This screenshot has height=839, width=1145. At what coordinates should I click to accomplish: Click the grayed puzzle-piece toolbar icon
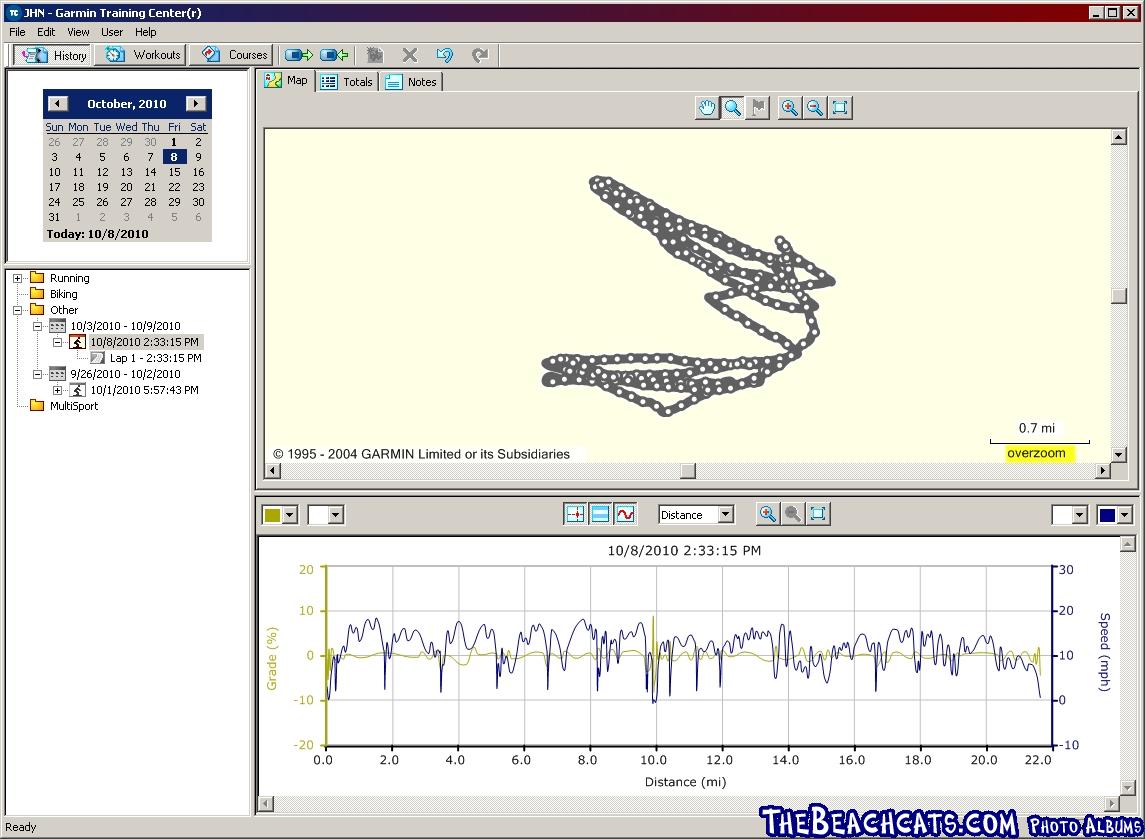[x=375, y=55]
